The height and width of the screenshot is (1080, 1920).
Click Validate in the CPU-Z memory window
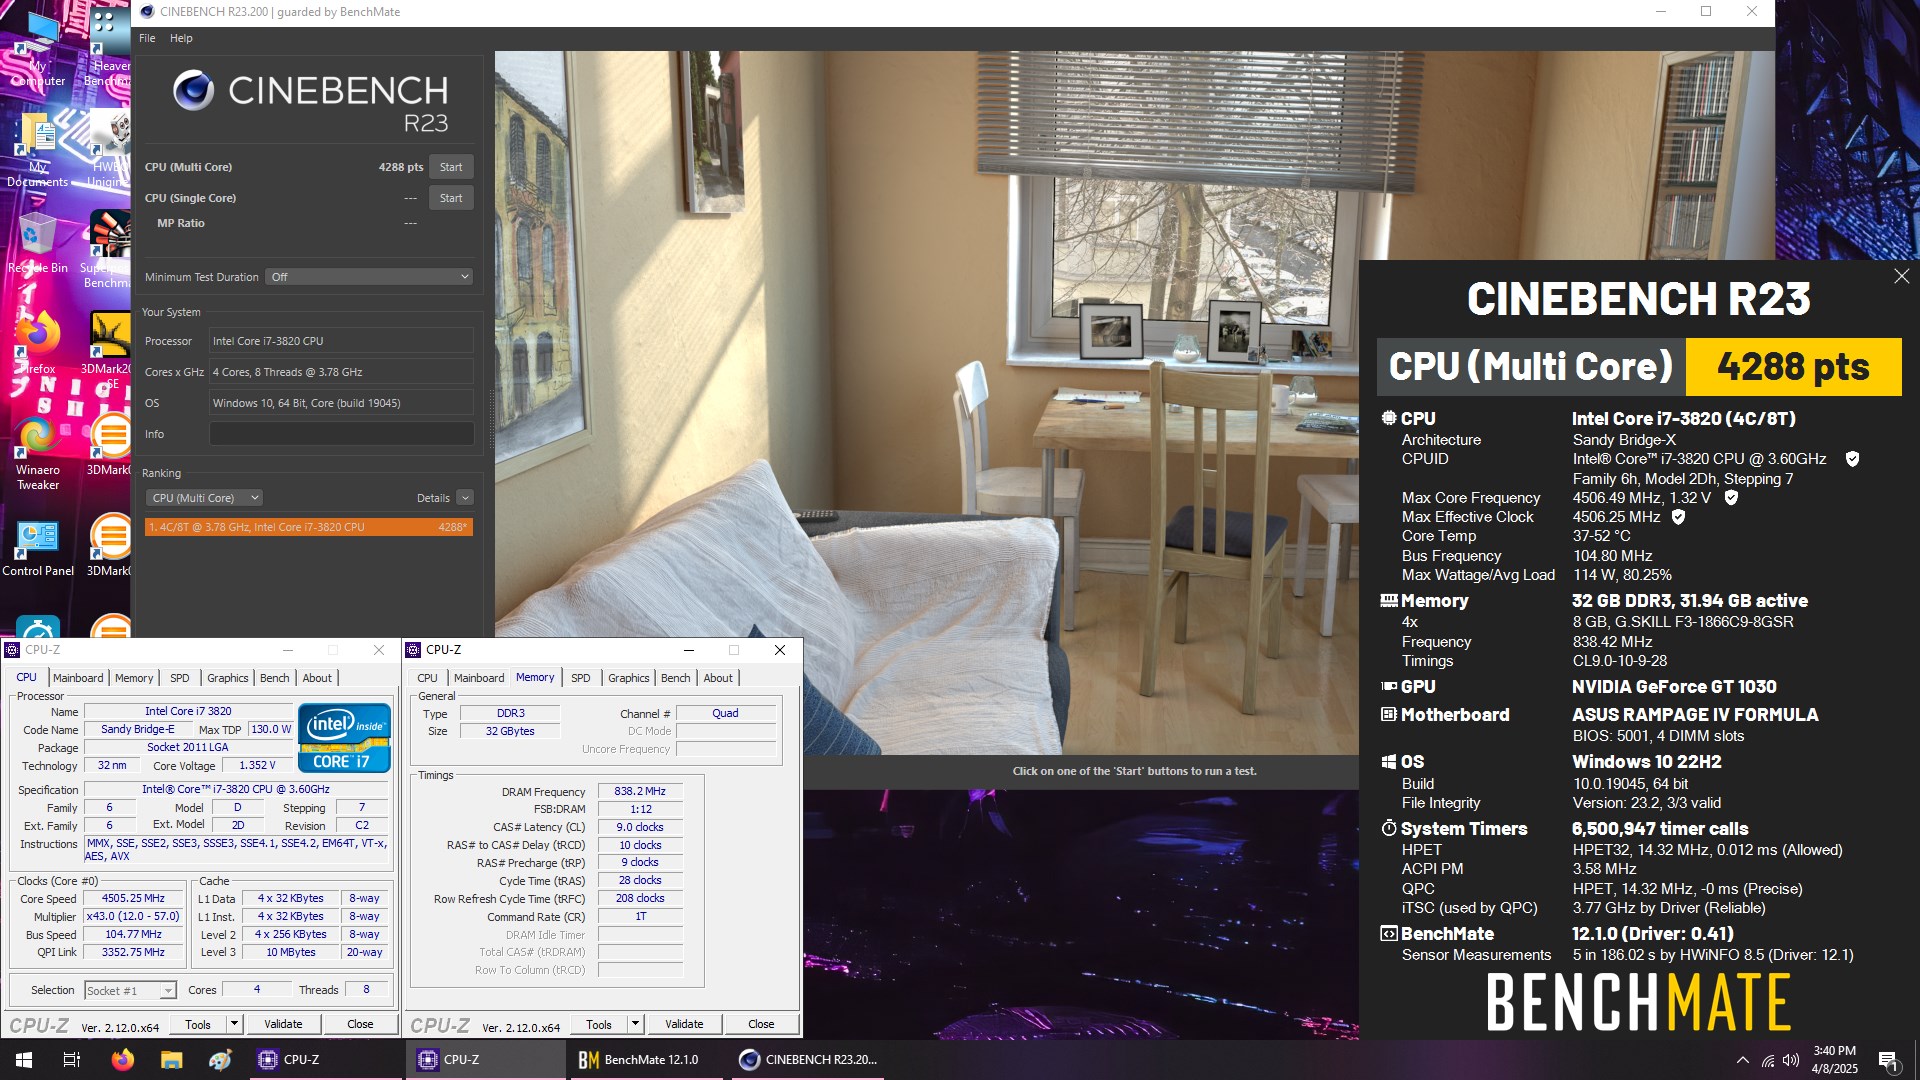point(684,1024)
